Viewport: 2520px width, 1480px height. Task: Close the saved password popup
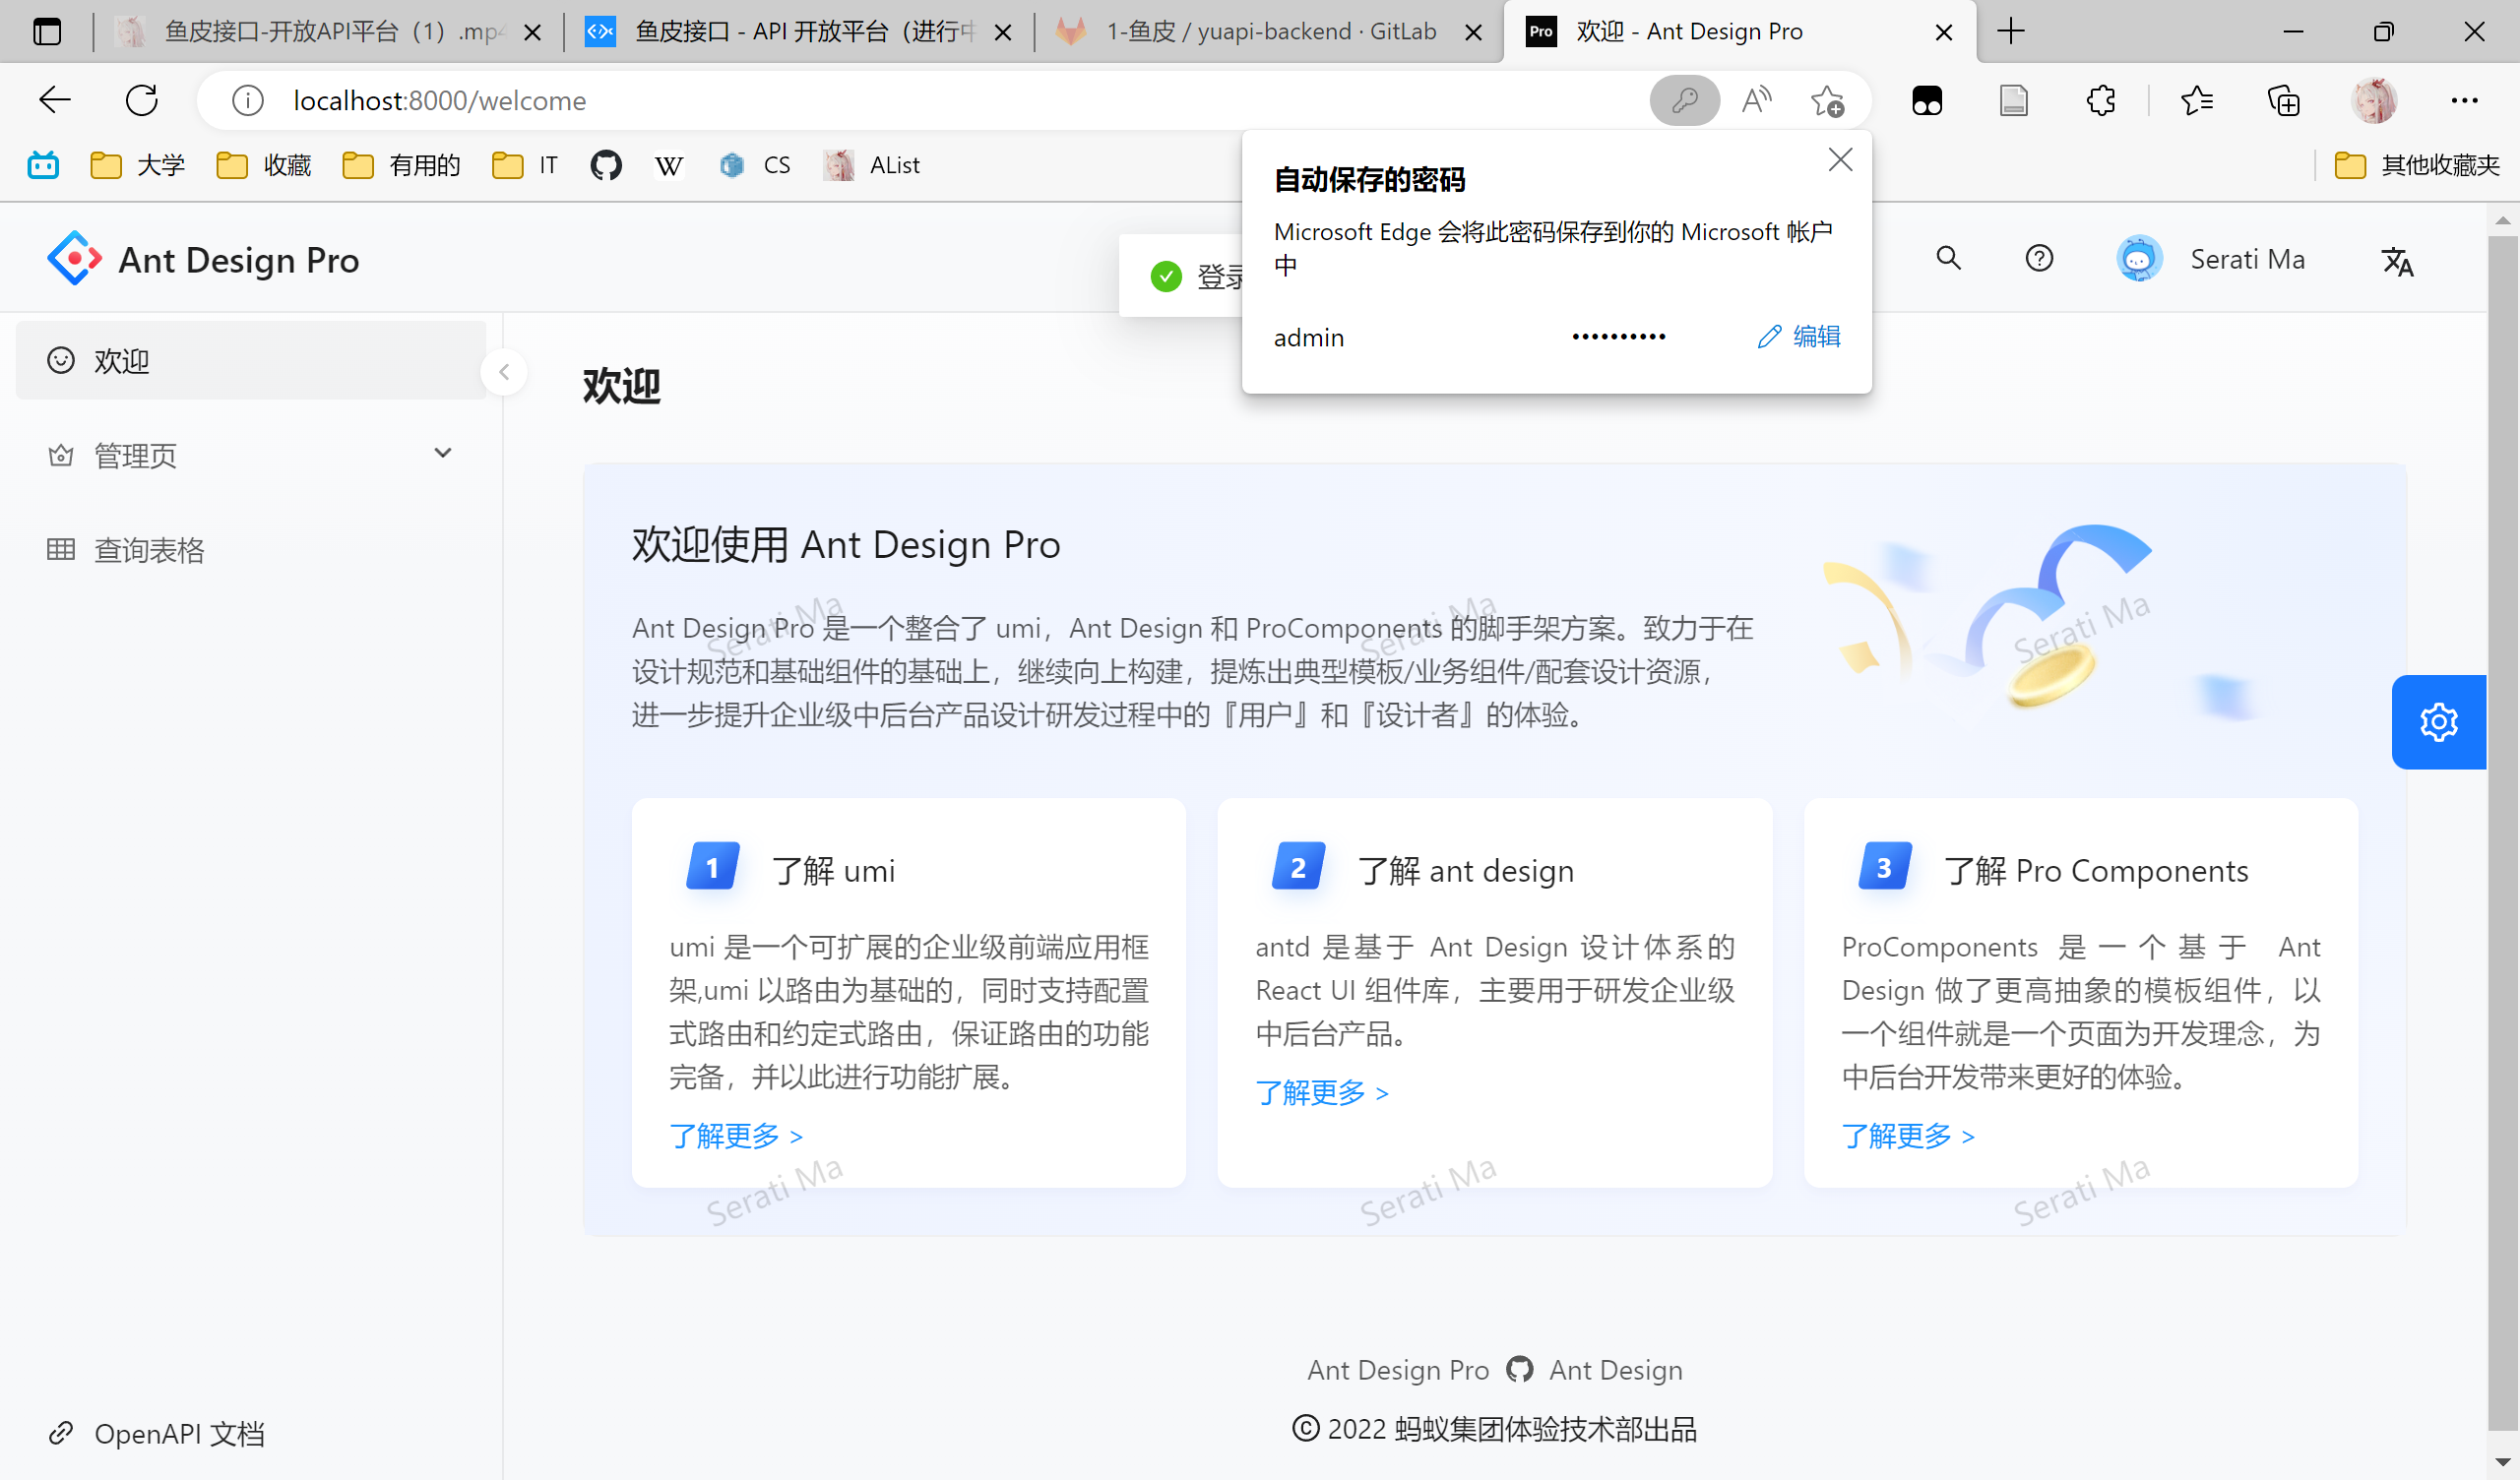[1840, 160]
